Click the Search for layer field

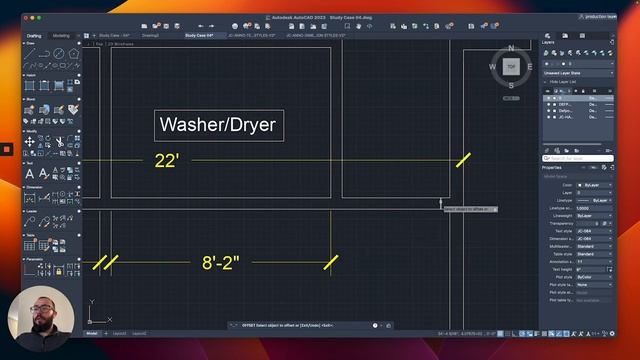[x=578, y=158]
